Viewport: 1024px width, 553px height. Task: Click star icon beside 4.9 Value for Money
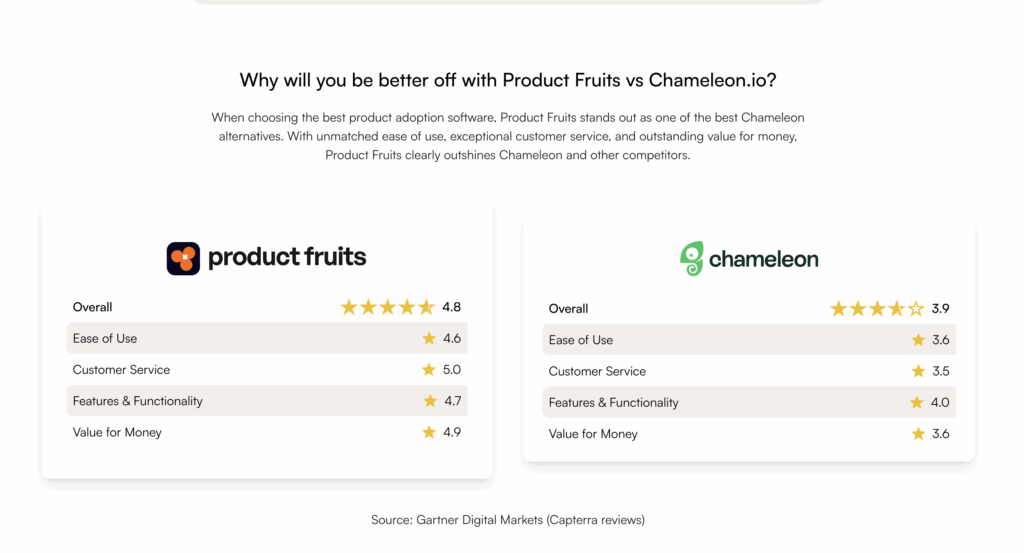click(429, 433)
